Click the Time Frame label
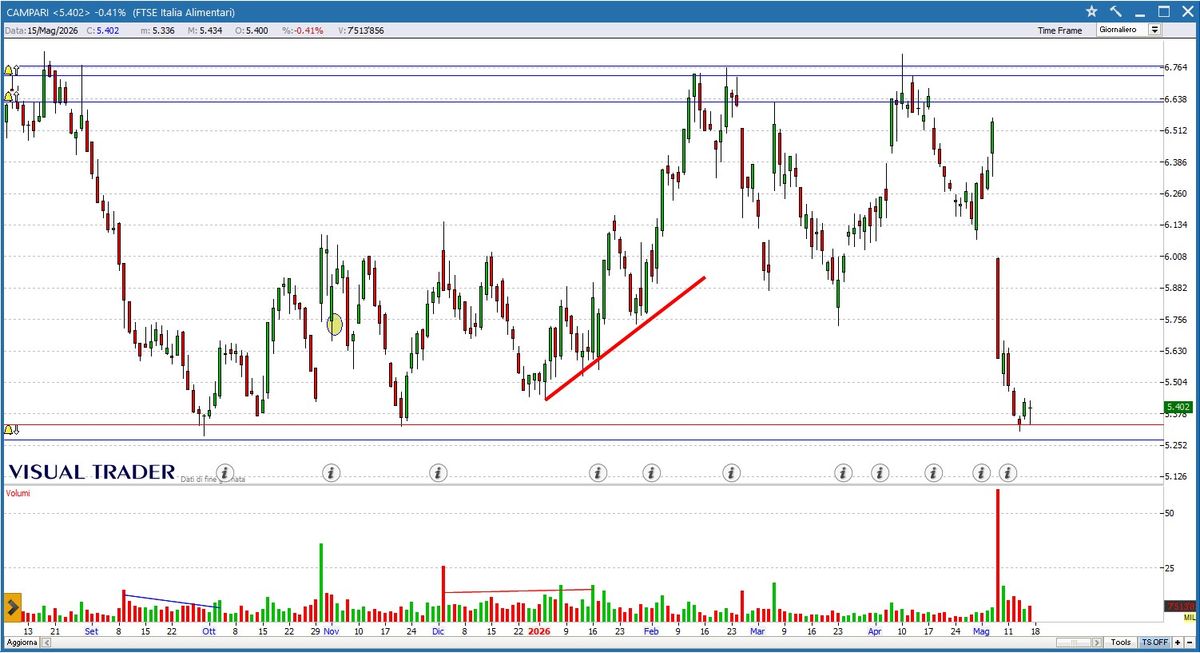 click(1059, 31)
